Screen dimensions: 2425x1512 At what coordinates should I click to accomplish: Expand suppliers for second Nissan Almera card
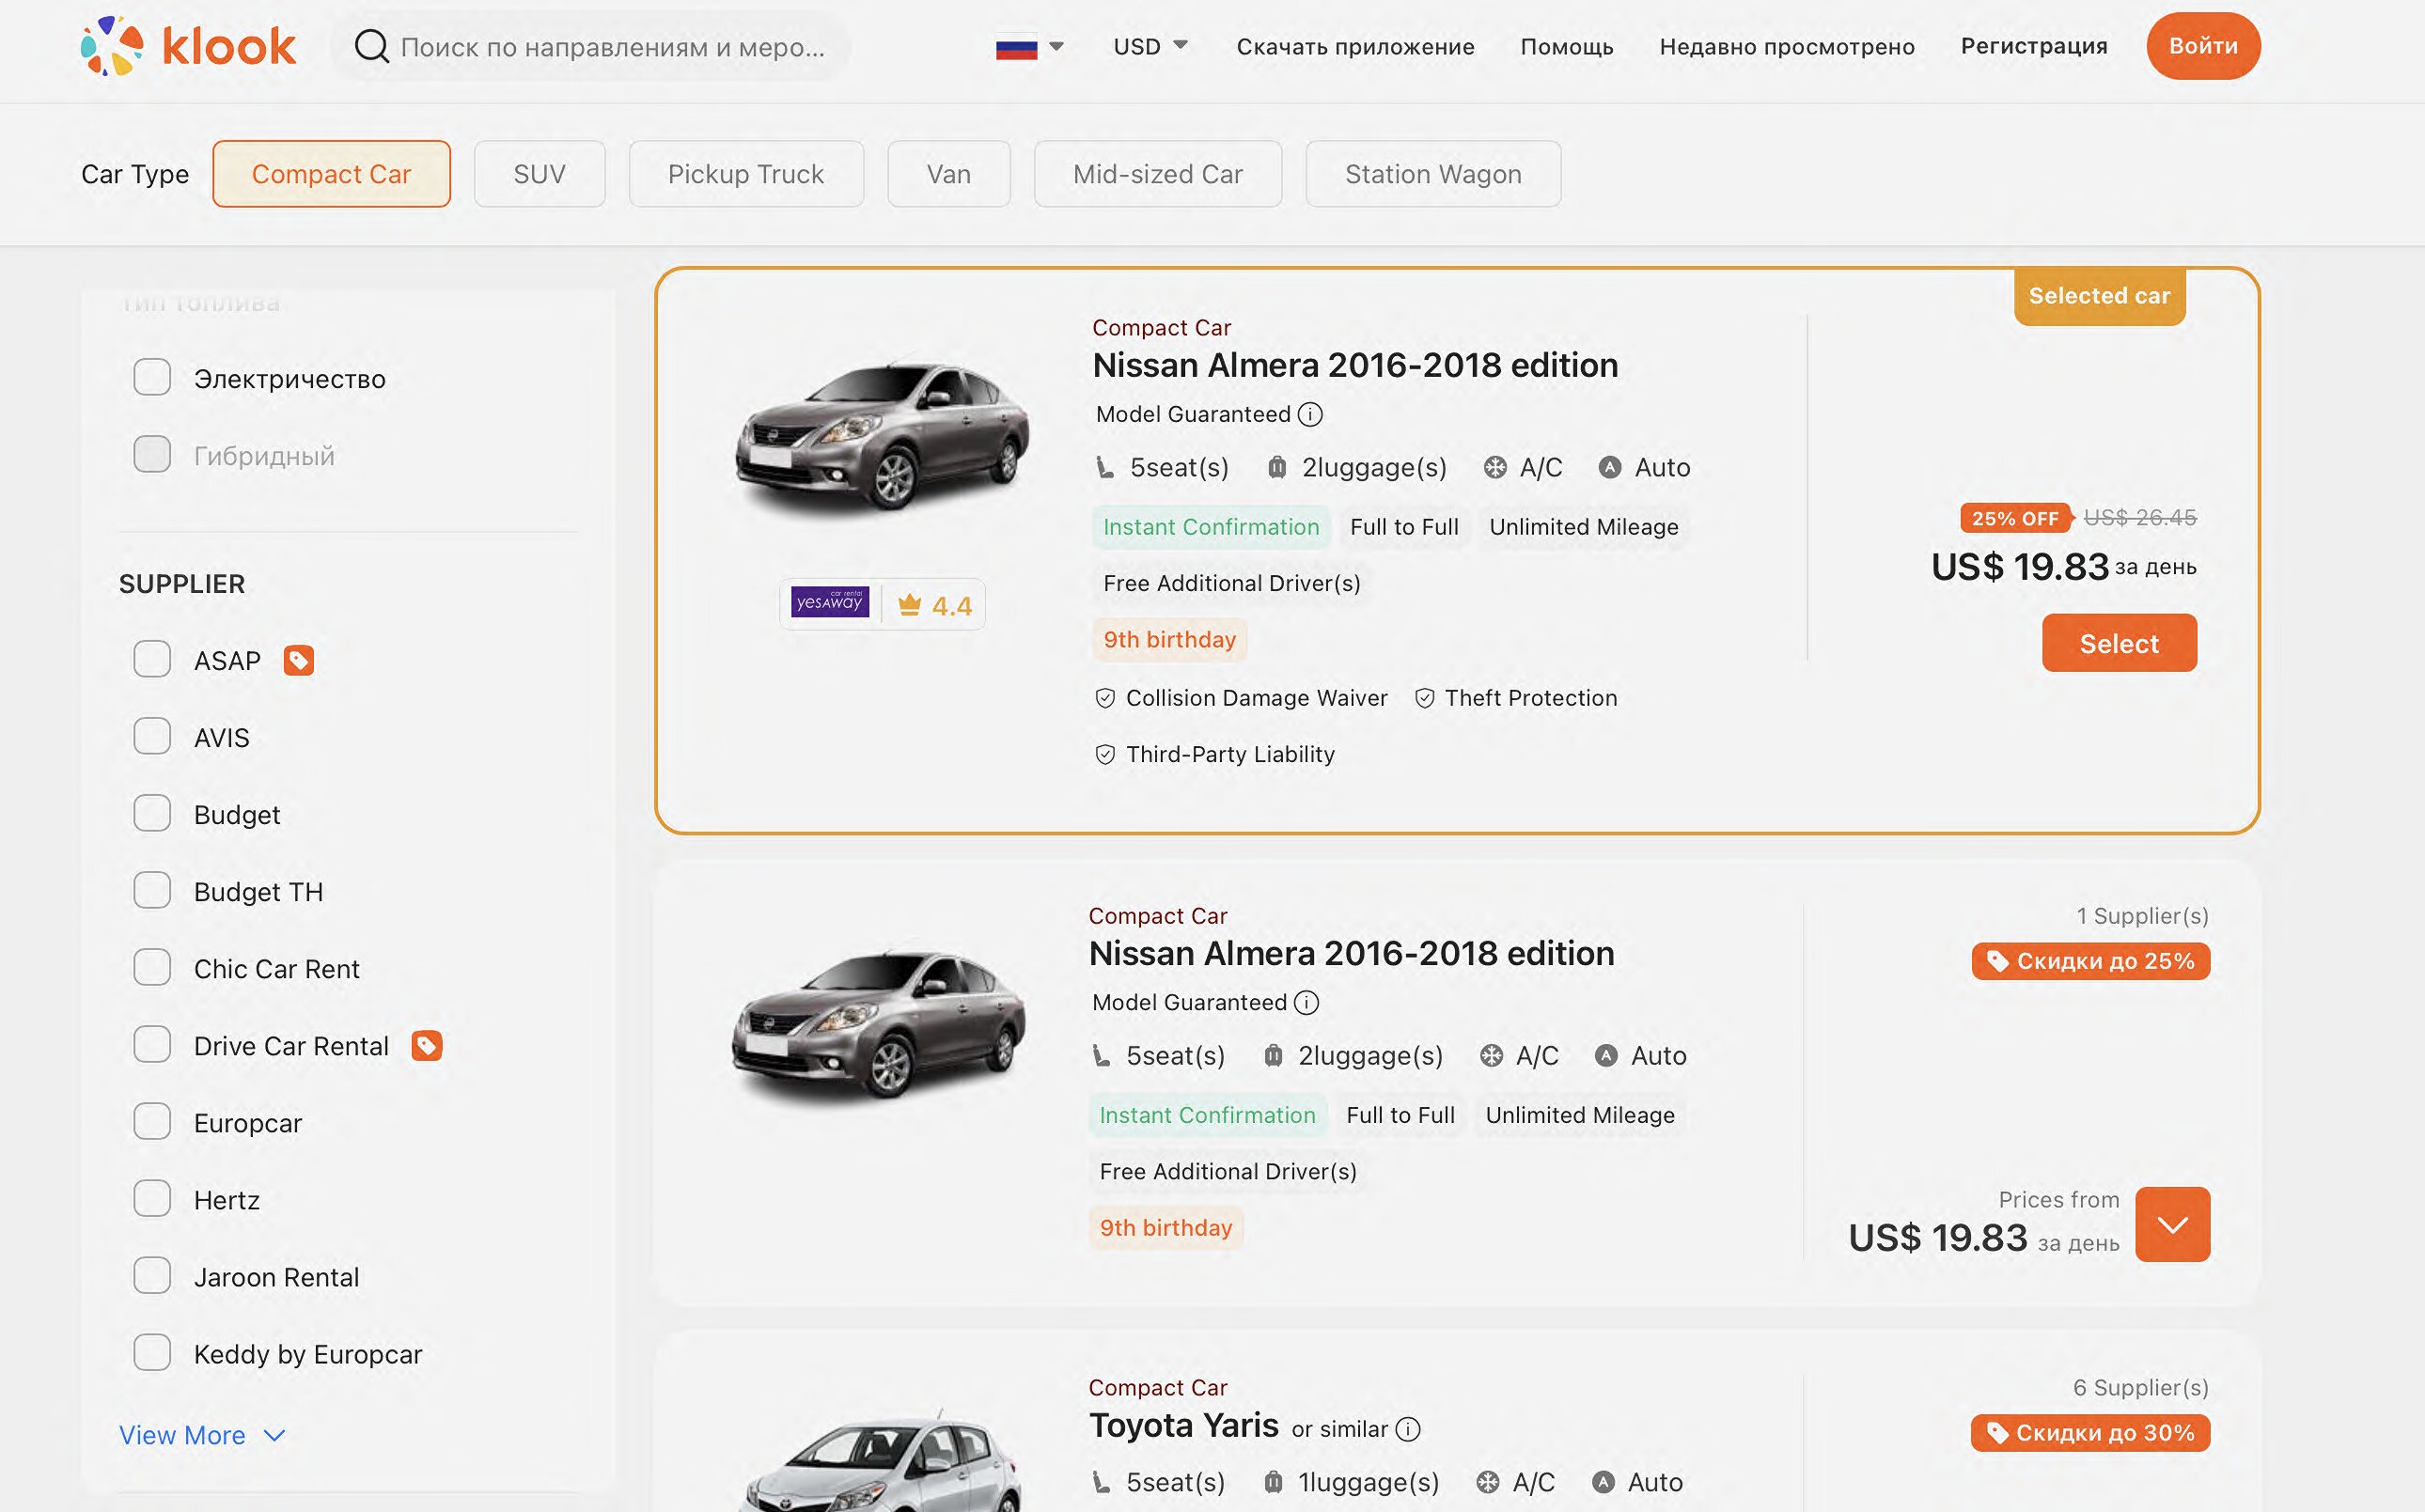[2172, 1224]
